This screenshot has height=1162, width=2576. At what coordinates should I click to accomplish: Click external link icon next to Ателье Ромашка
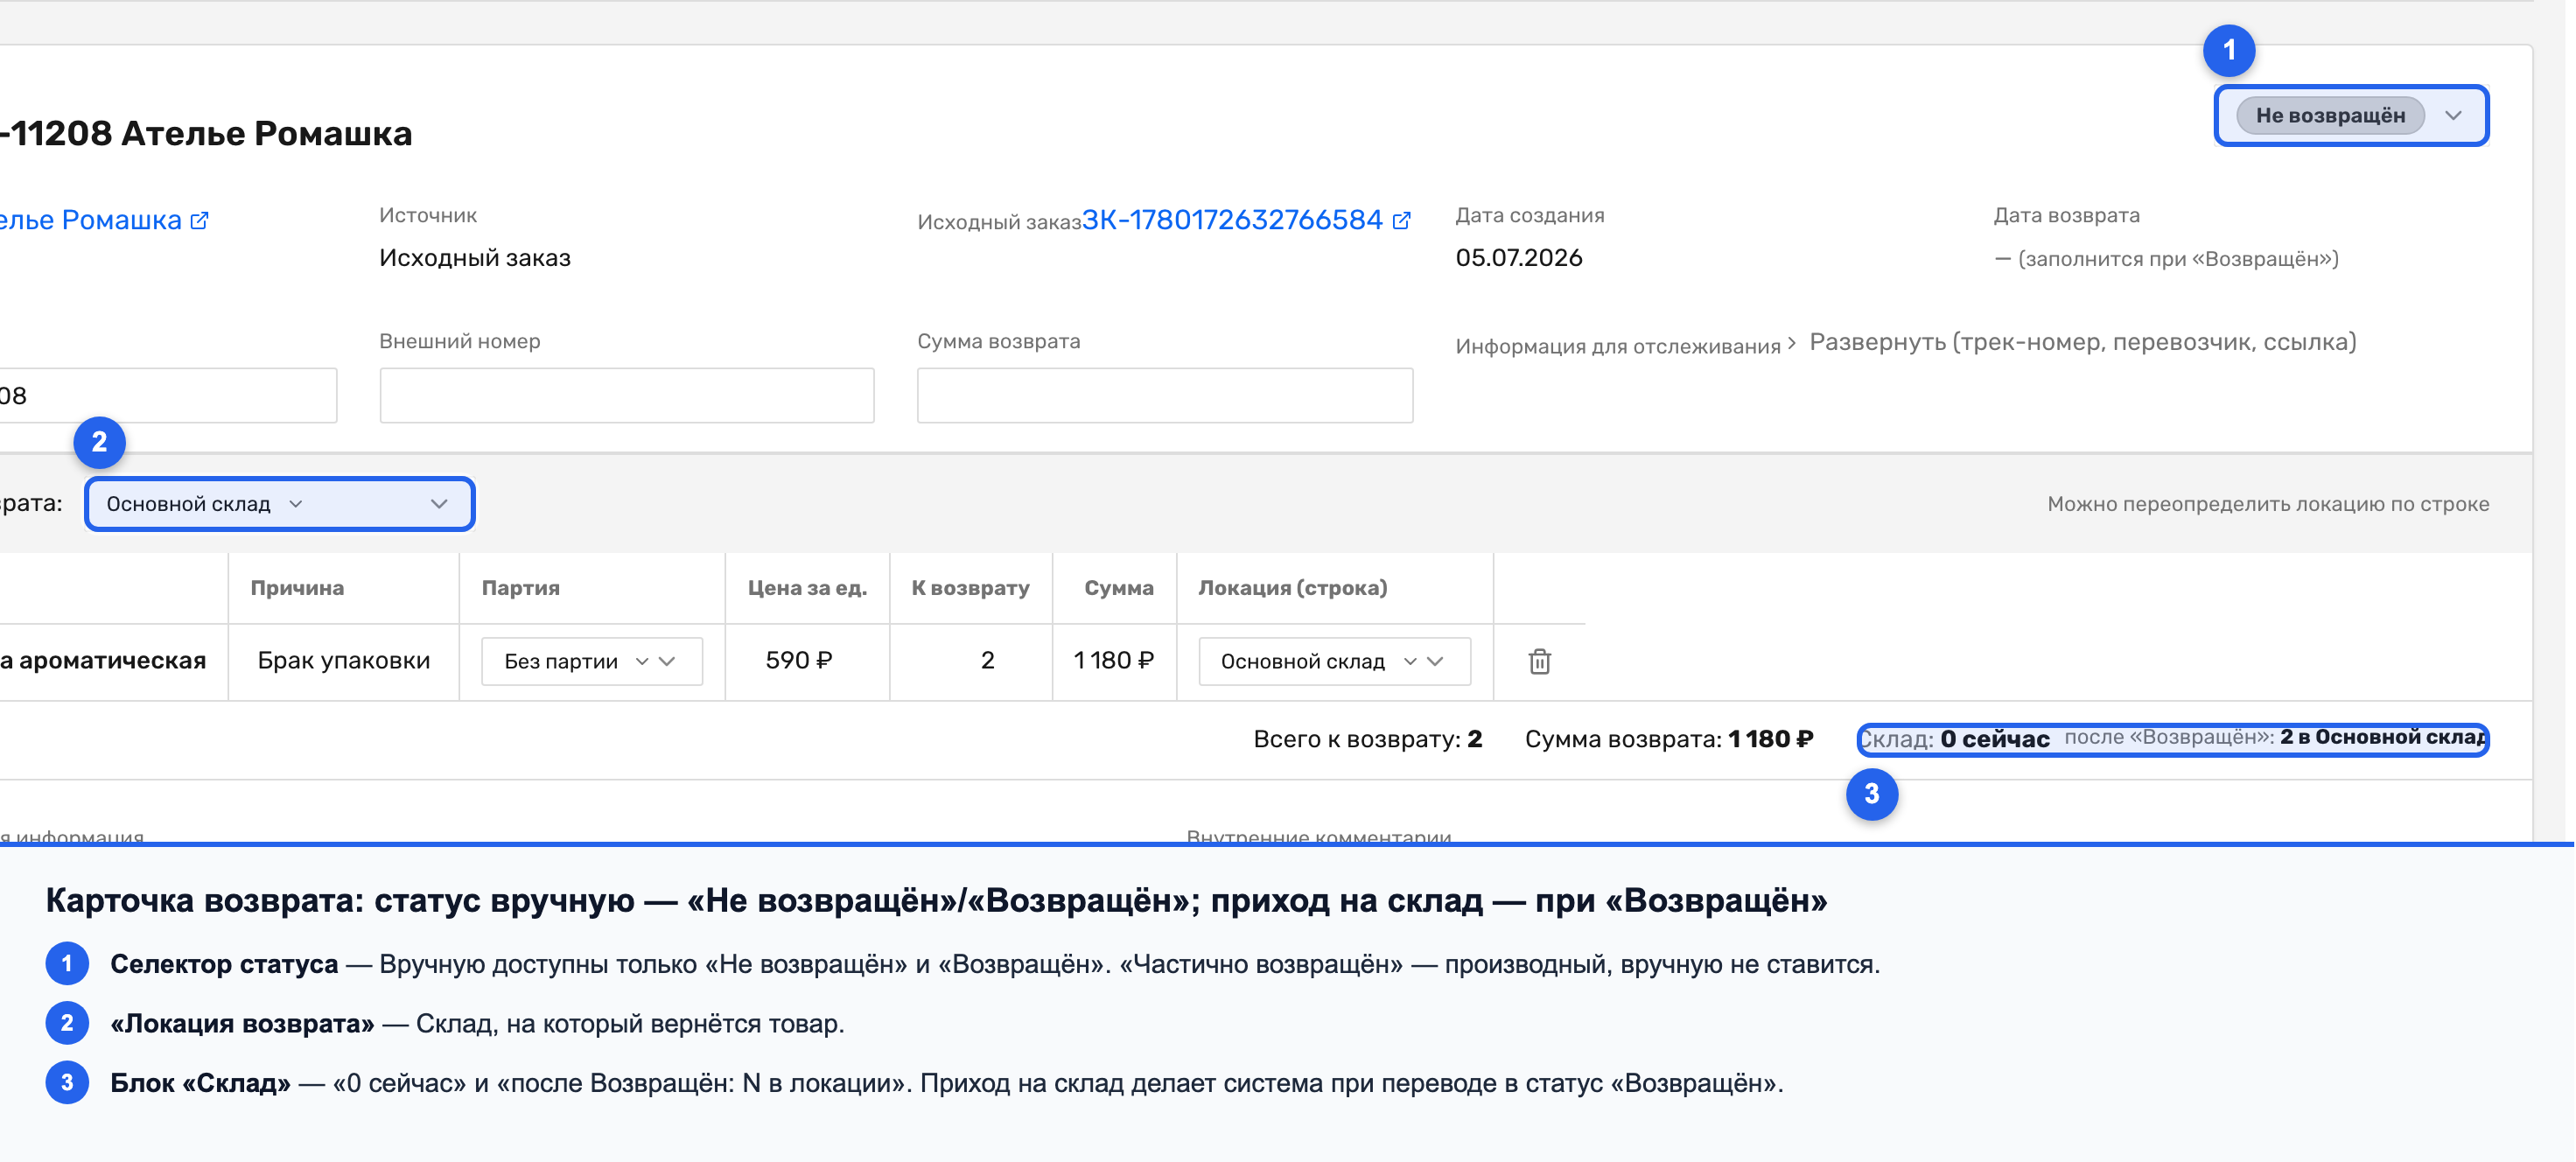point(200,220)
